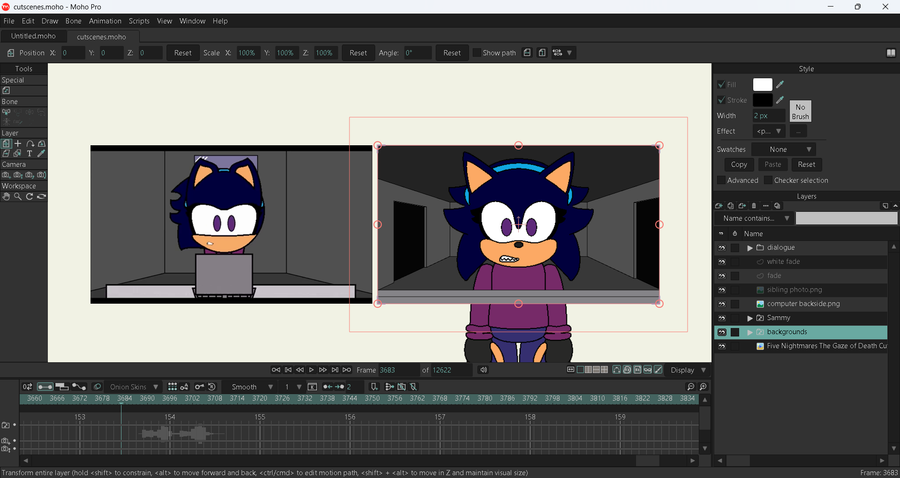Zoom out the timeline with magnifier icon
The height and width of the screenshot is (478, 900).
690,387
